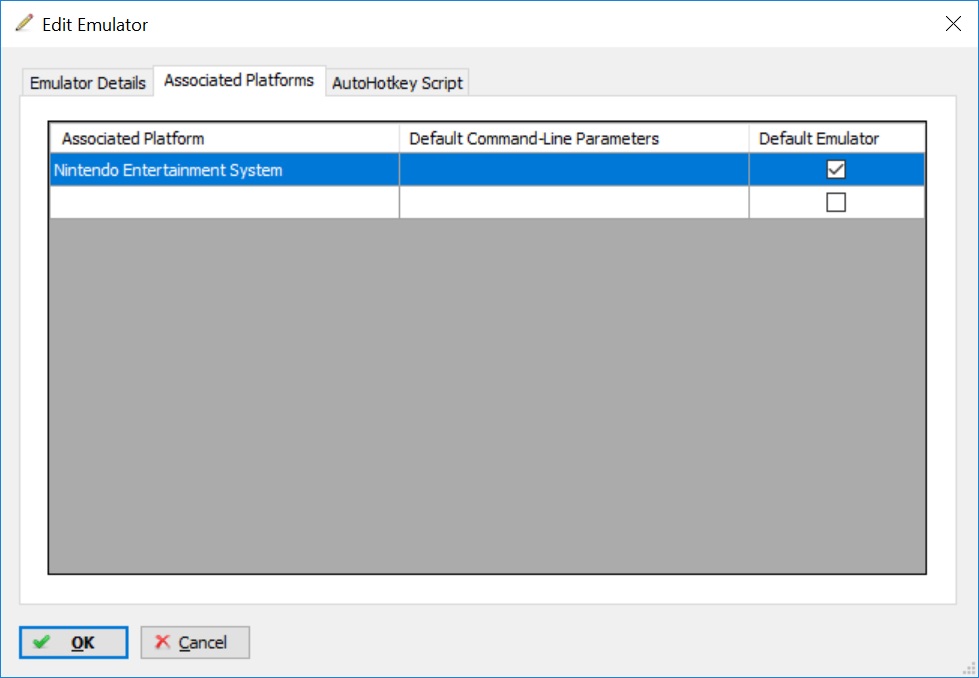The height and width of the screenshot is (678, 979).
Task: Confirm changes with the OK button
Action: pos(73,642)
